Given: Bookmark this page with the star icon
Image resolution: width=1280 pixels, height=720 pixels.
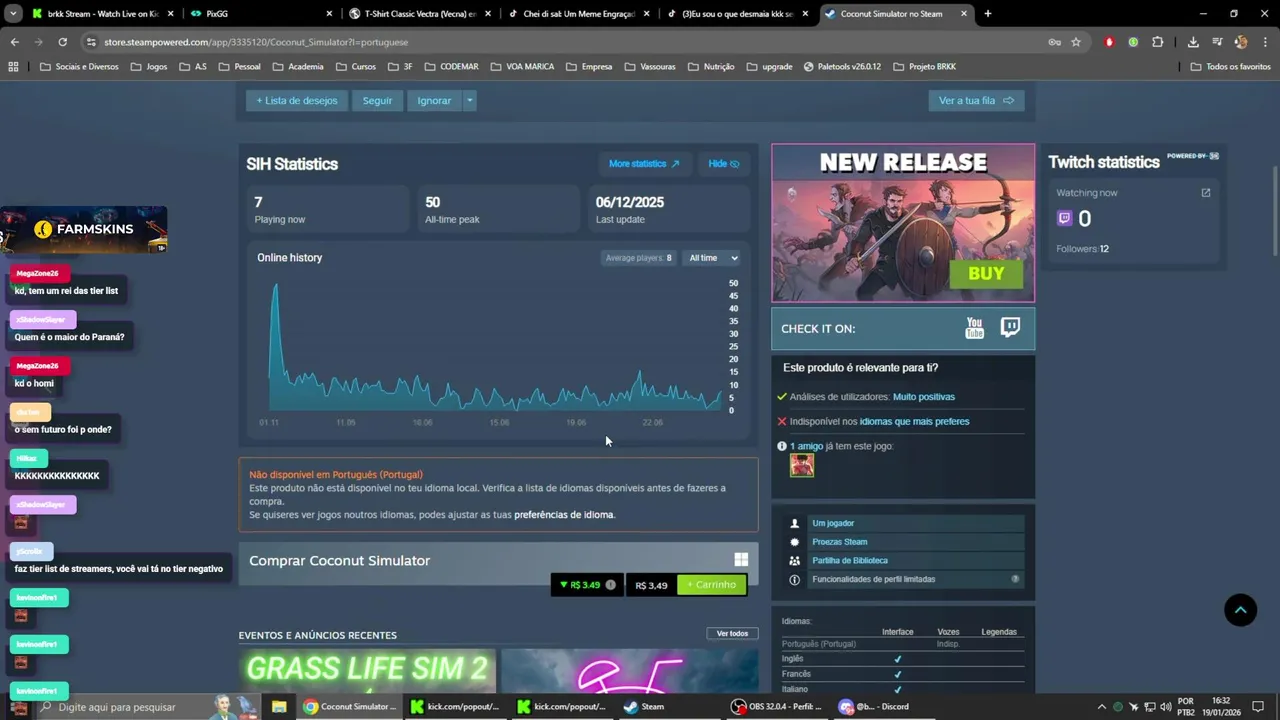Looking at the screenshot, I should (1076, 42).
